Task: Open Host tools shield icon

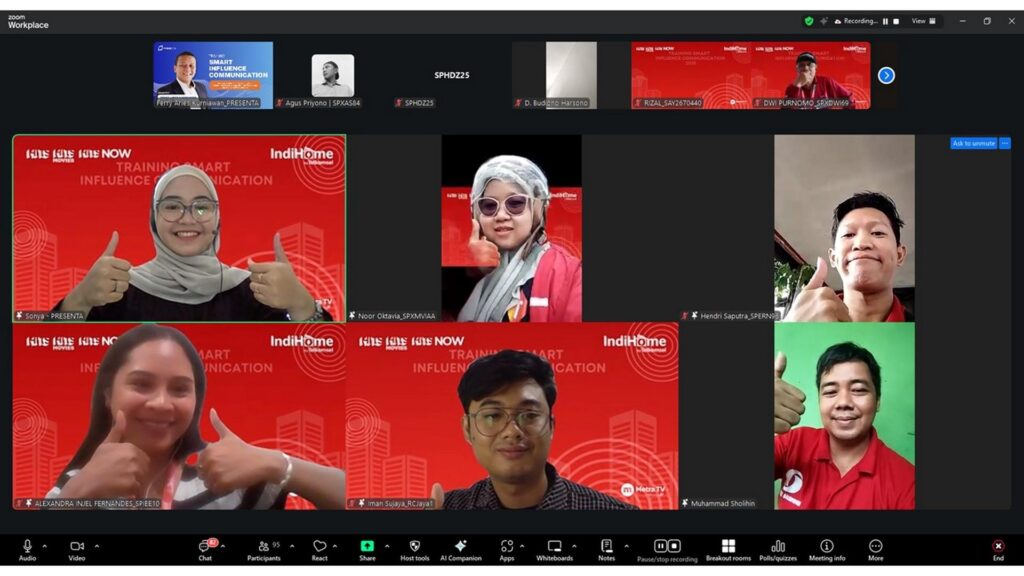Action: point(415,550)
